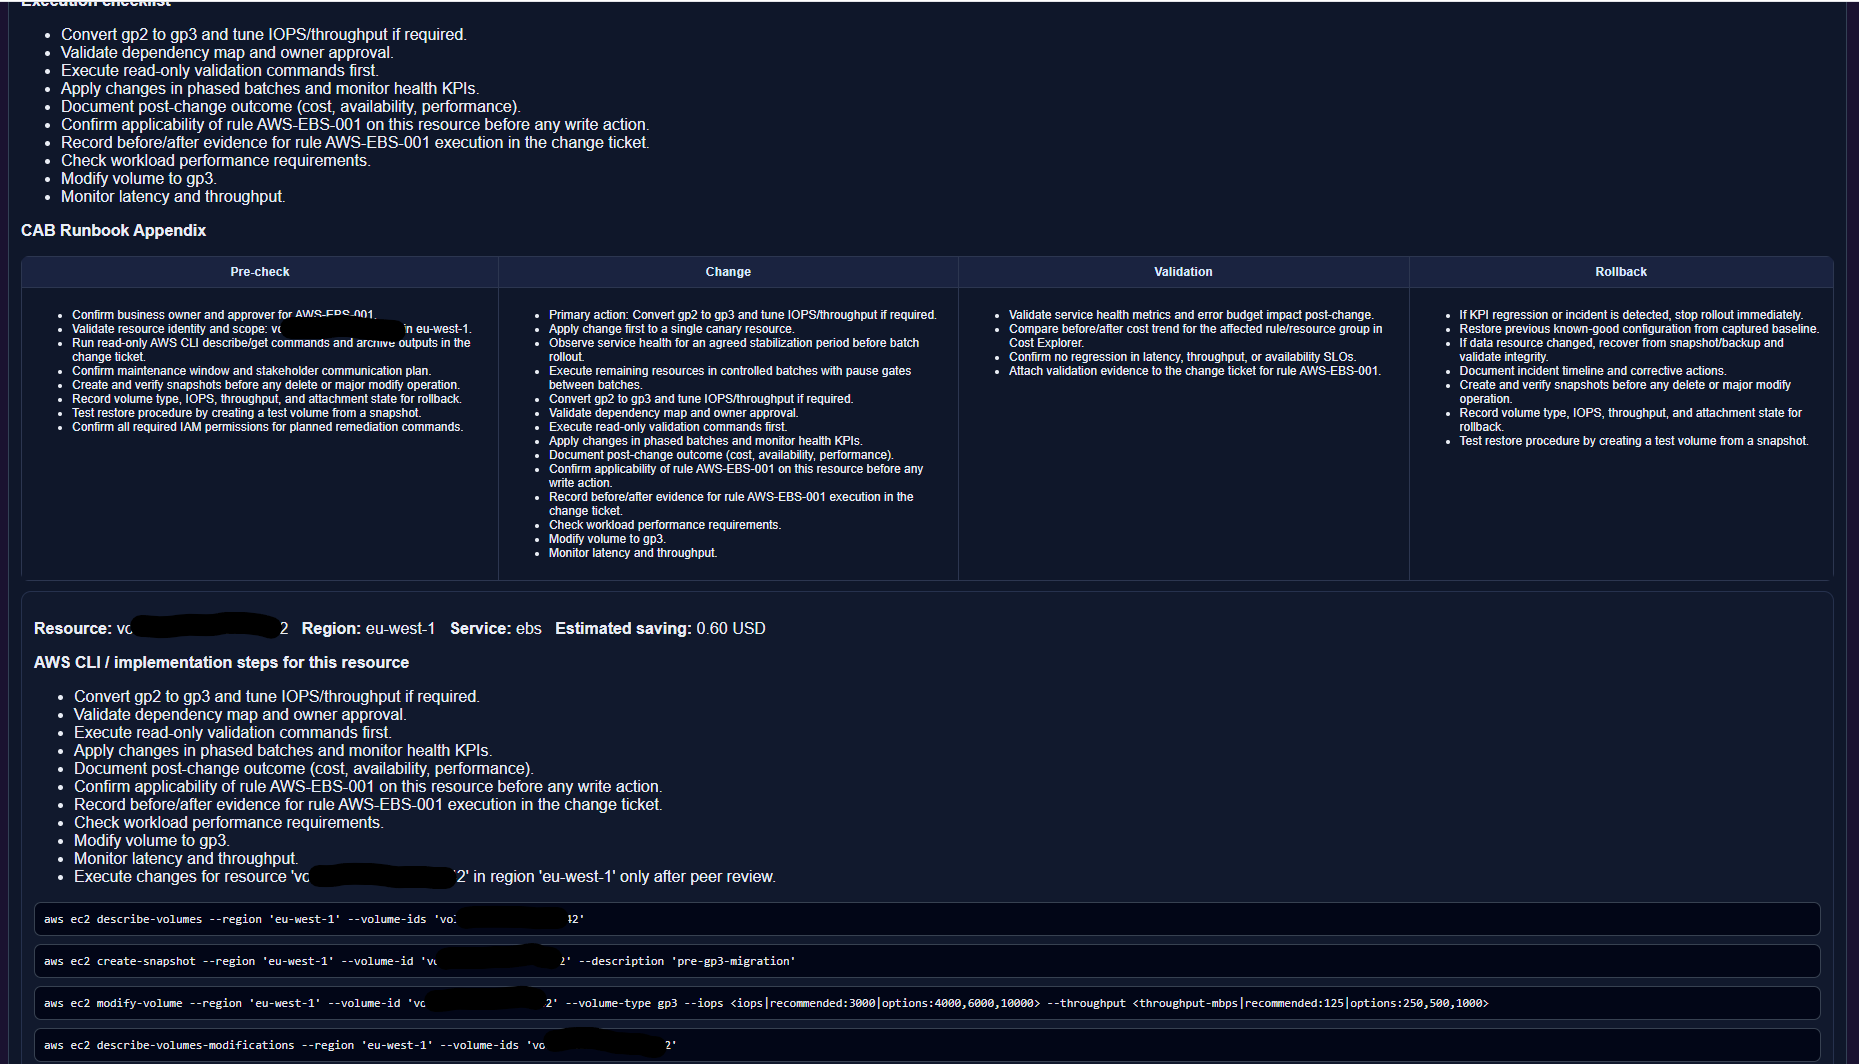Click the Change column header
Viewport: 1859px width, 1064px height.
pos(727,272)
